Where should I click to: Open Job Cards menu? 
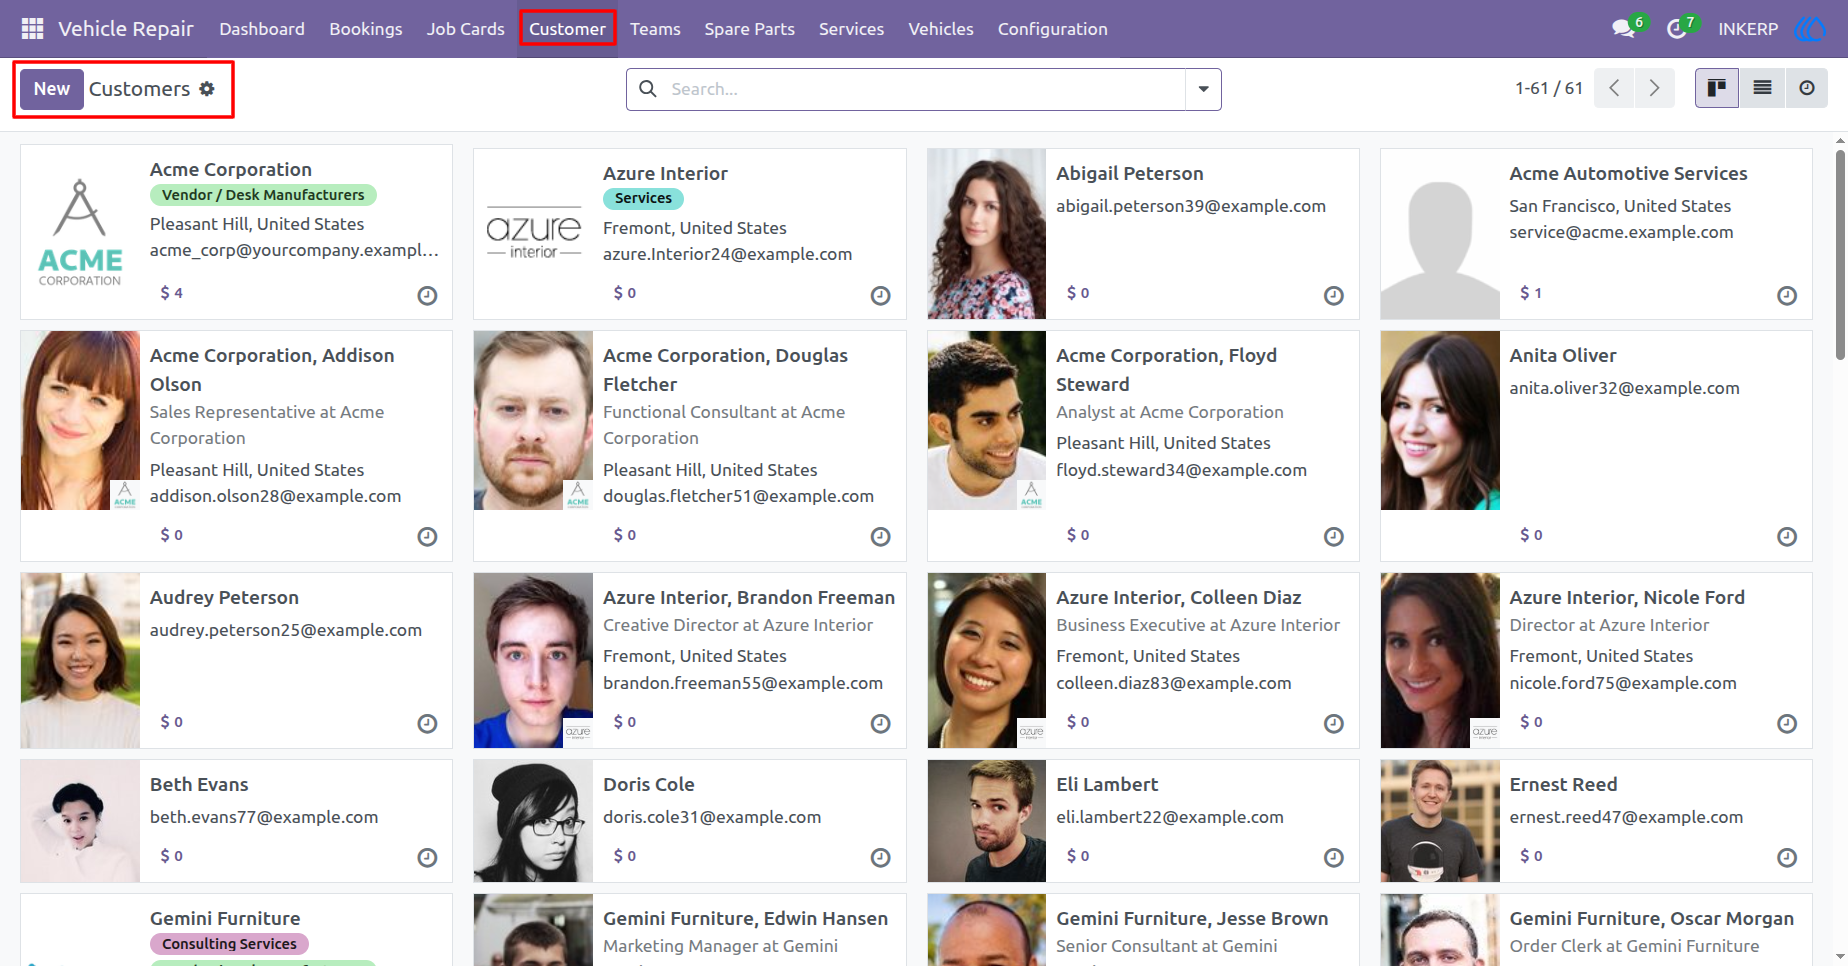(466, 29)
